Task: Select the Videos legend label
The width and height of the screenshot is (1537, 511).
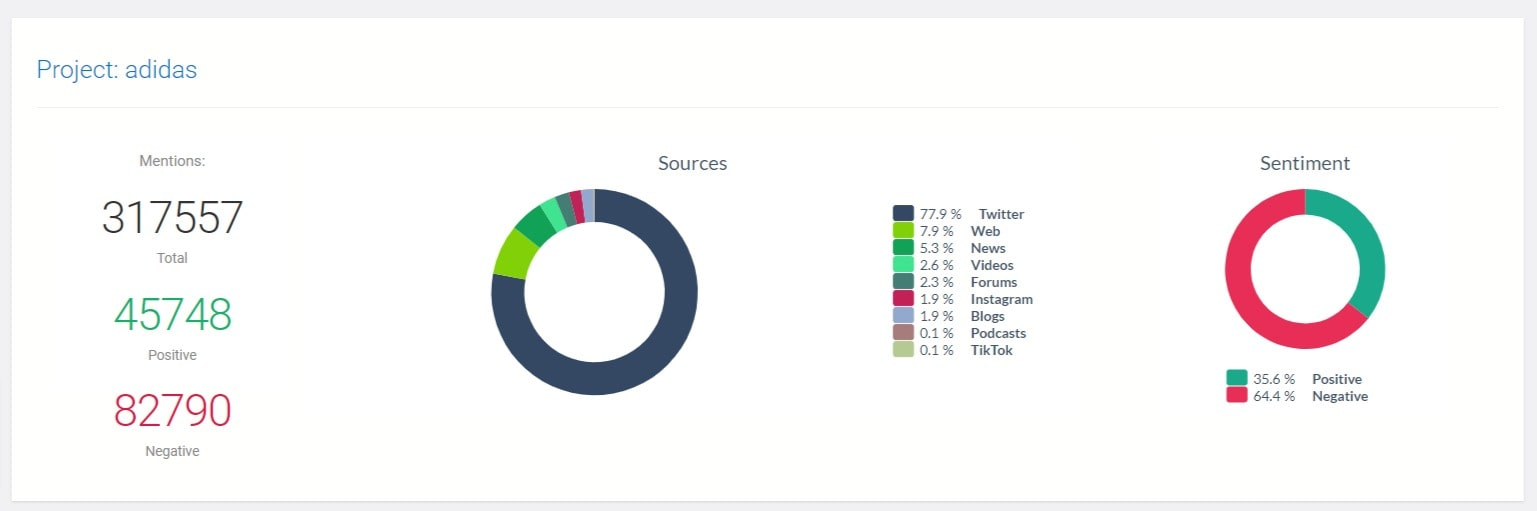Action: click(x=992, y=265)
